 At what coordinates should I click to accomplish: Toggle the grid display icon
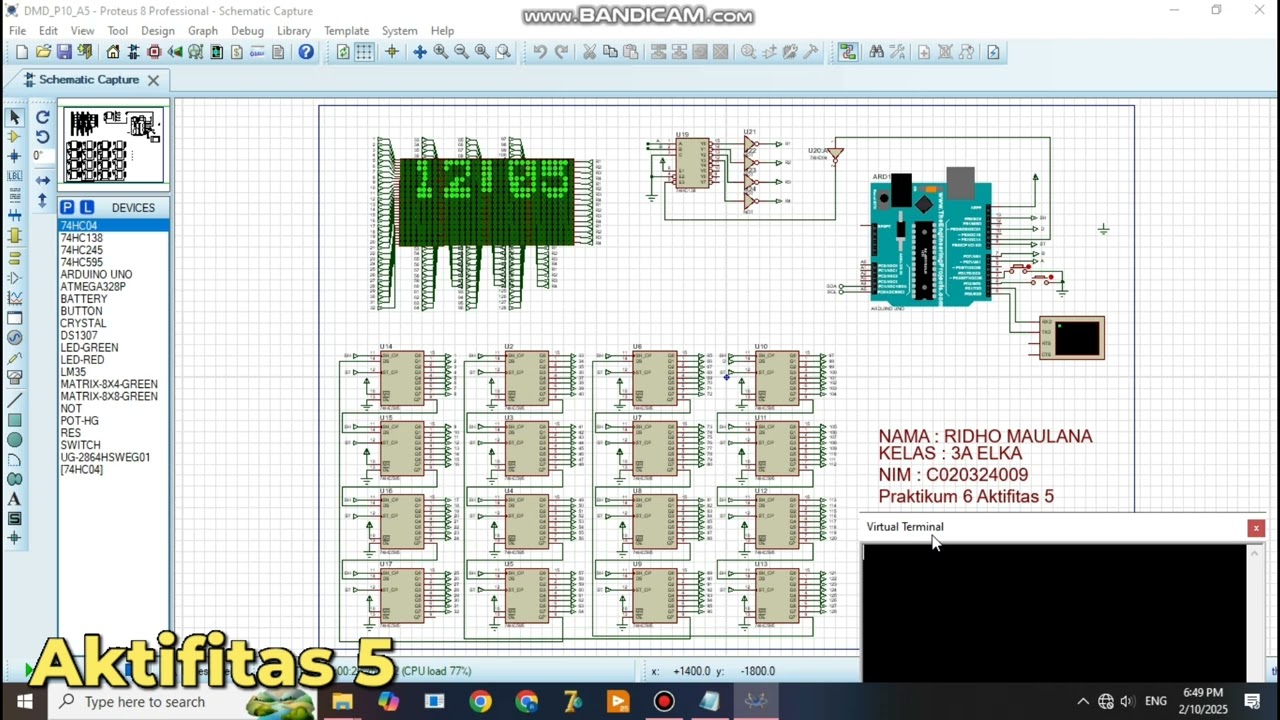coord(364,52)
